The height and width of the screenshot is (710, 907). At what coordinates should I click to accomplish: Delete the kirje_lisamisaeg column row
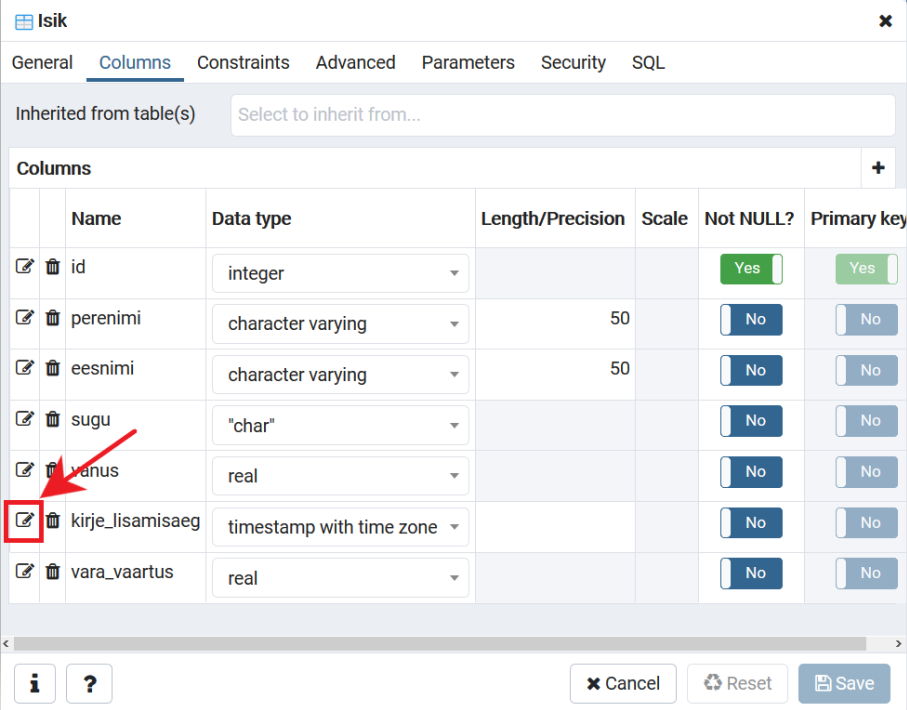pyautogui.click(x=53, y=520)
